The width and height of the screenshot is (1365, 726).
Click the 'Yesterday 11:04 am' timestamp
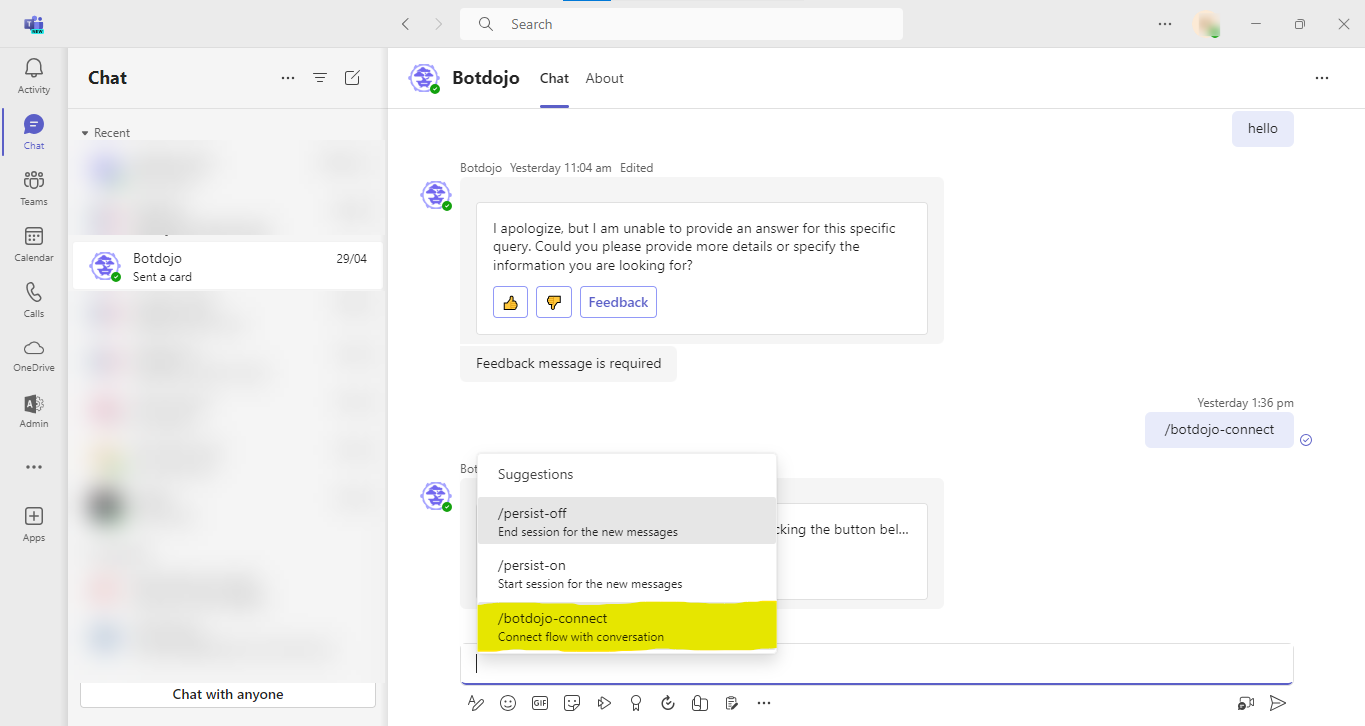coord(561,168)
